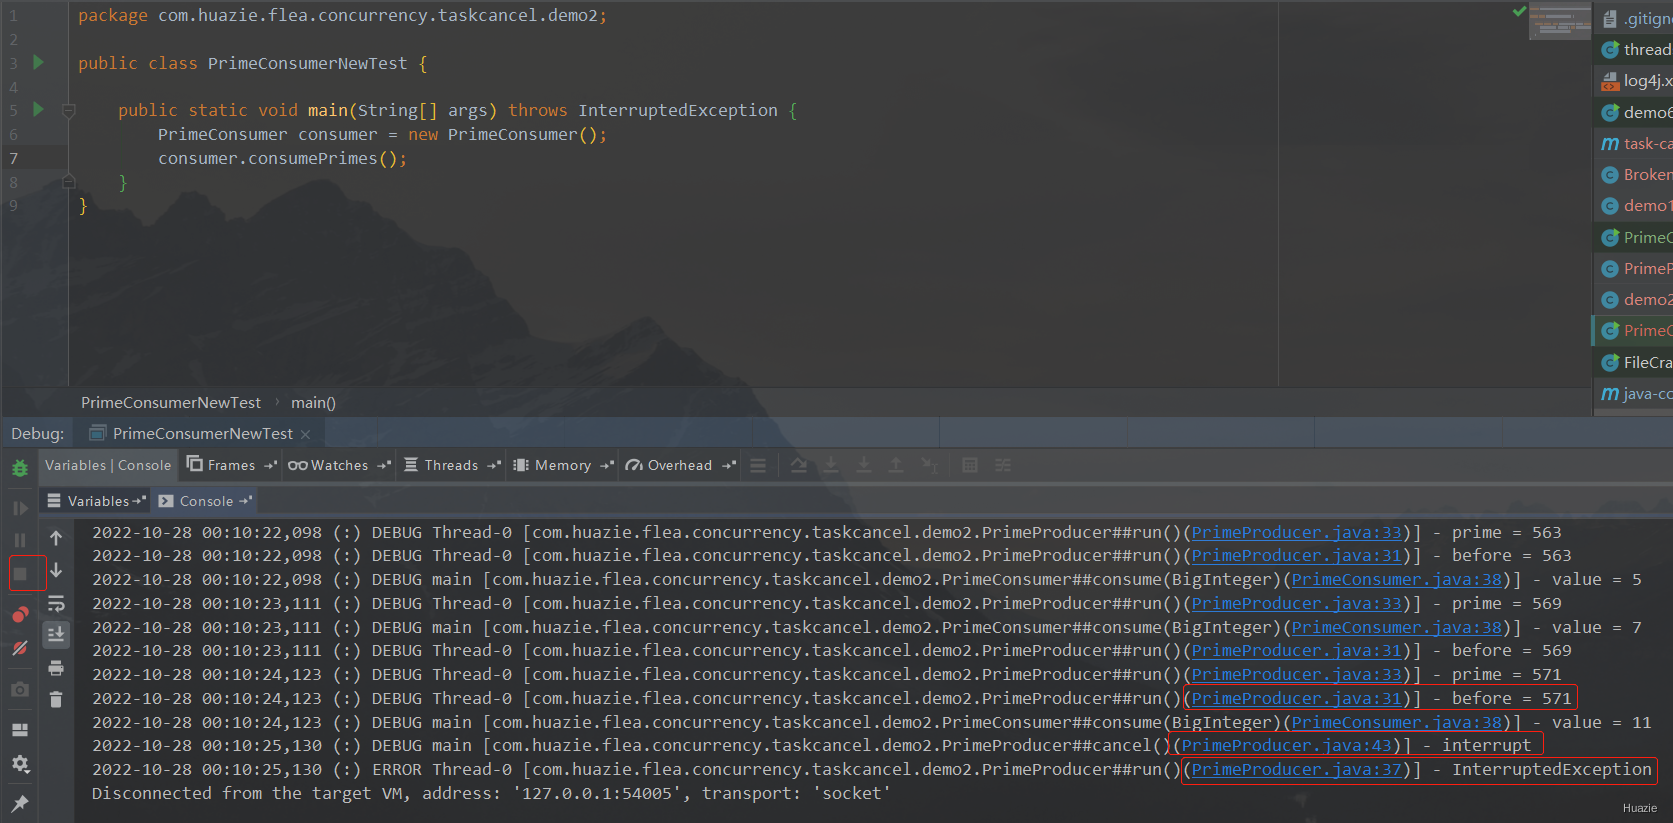The image size is (1673, 823).
Task: Open PrimeConsumer.java:38 link on 'value = 11' line
Action: [x=1396, y=722]
